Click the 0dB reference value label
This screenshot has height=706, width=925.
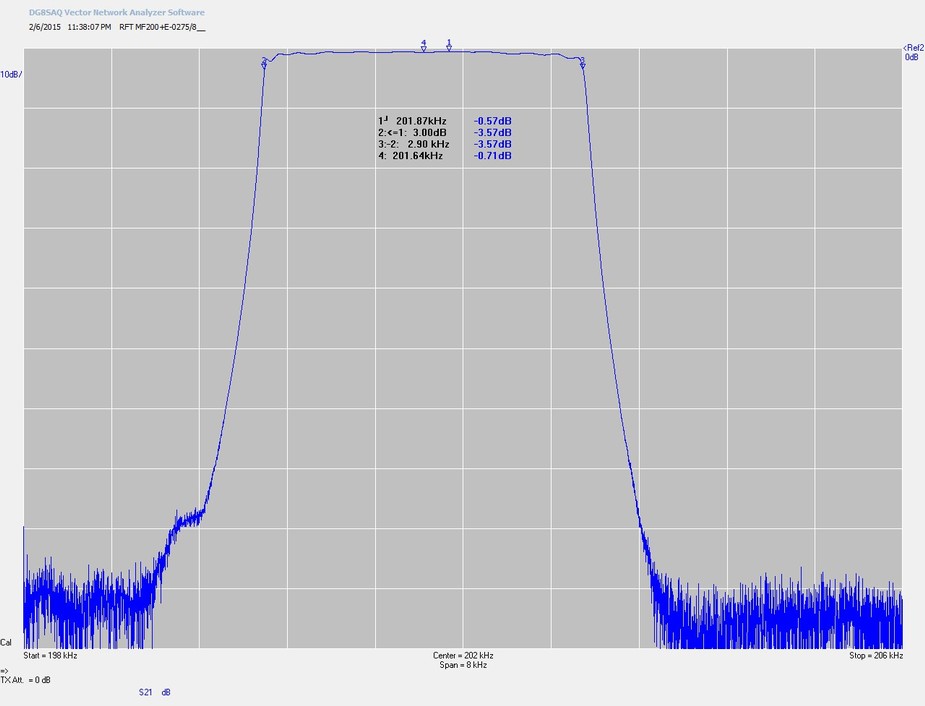[912, 58]
